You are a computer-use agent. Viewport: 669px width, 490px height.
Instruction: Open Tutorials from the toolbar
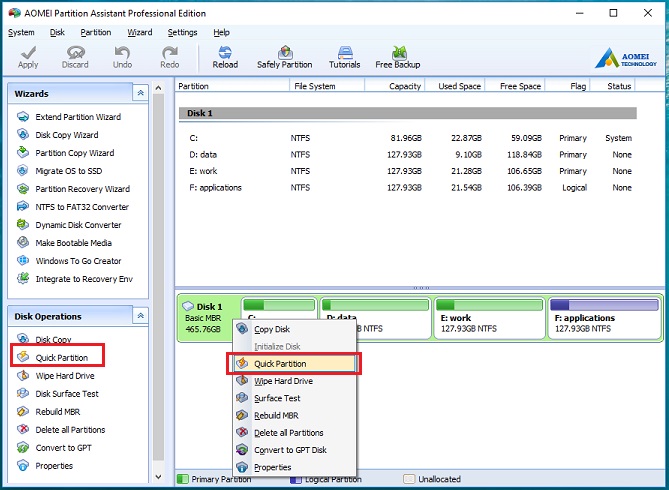(345, 57)
